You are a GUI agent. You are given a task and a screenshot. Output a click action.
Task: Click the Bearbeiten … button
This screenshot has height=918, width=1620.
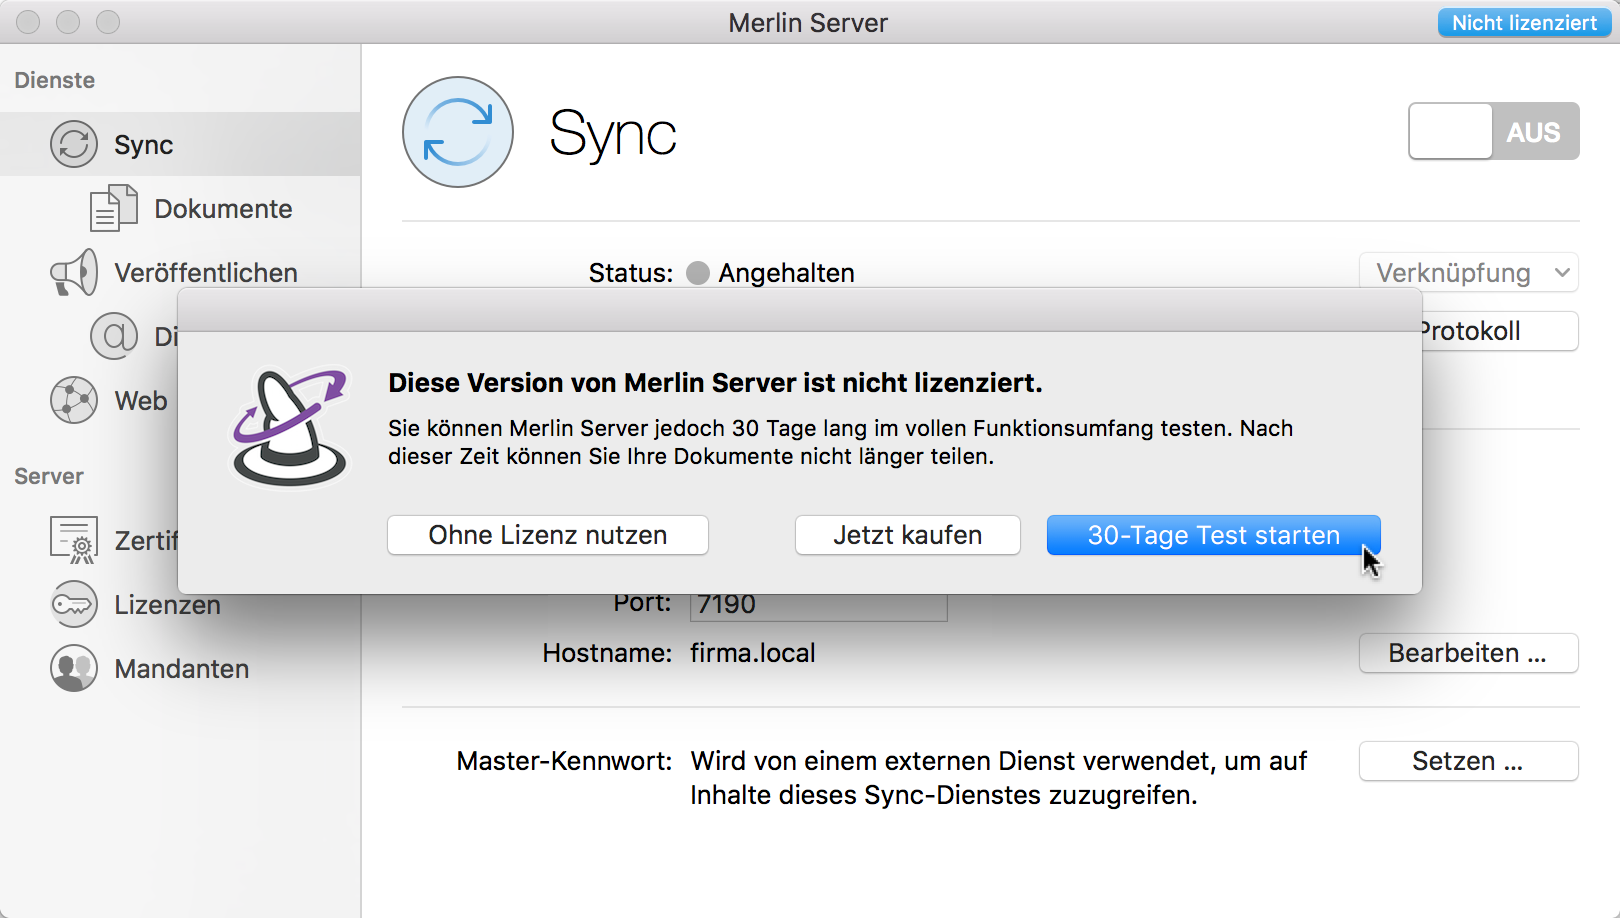(1469, 653)
